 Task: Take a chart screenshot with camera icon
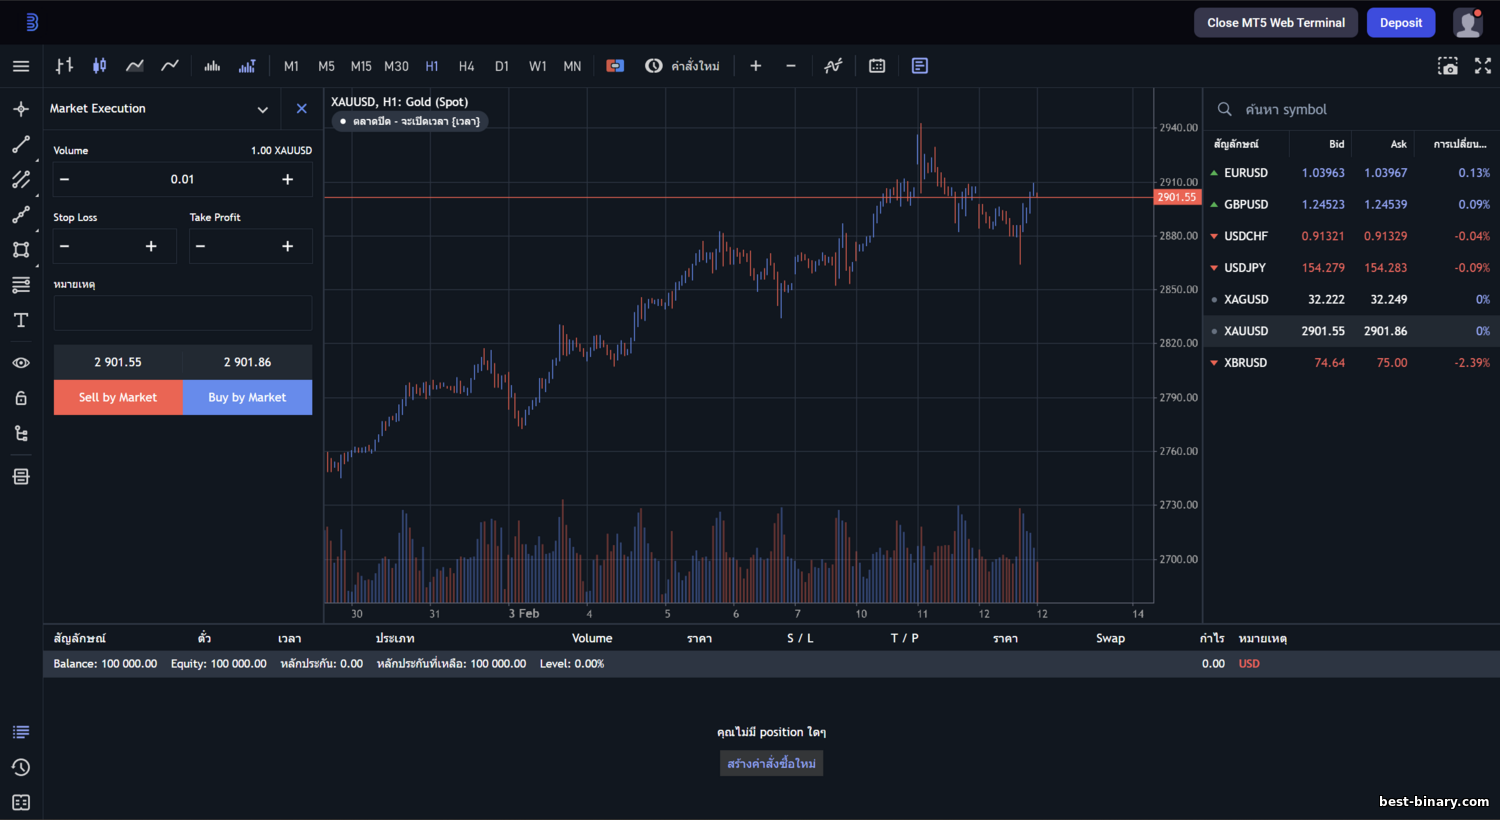pos(1448,66)
